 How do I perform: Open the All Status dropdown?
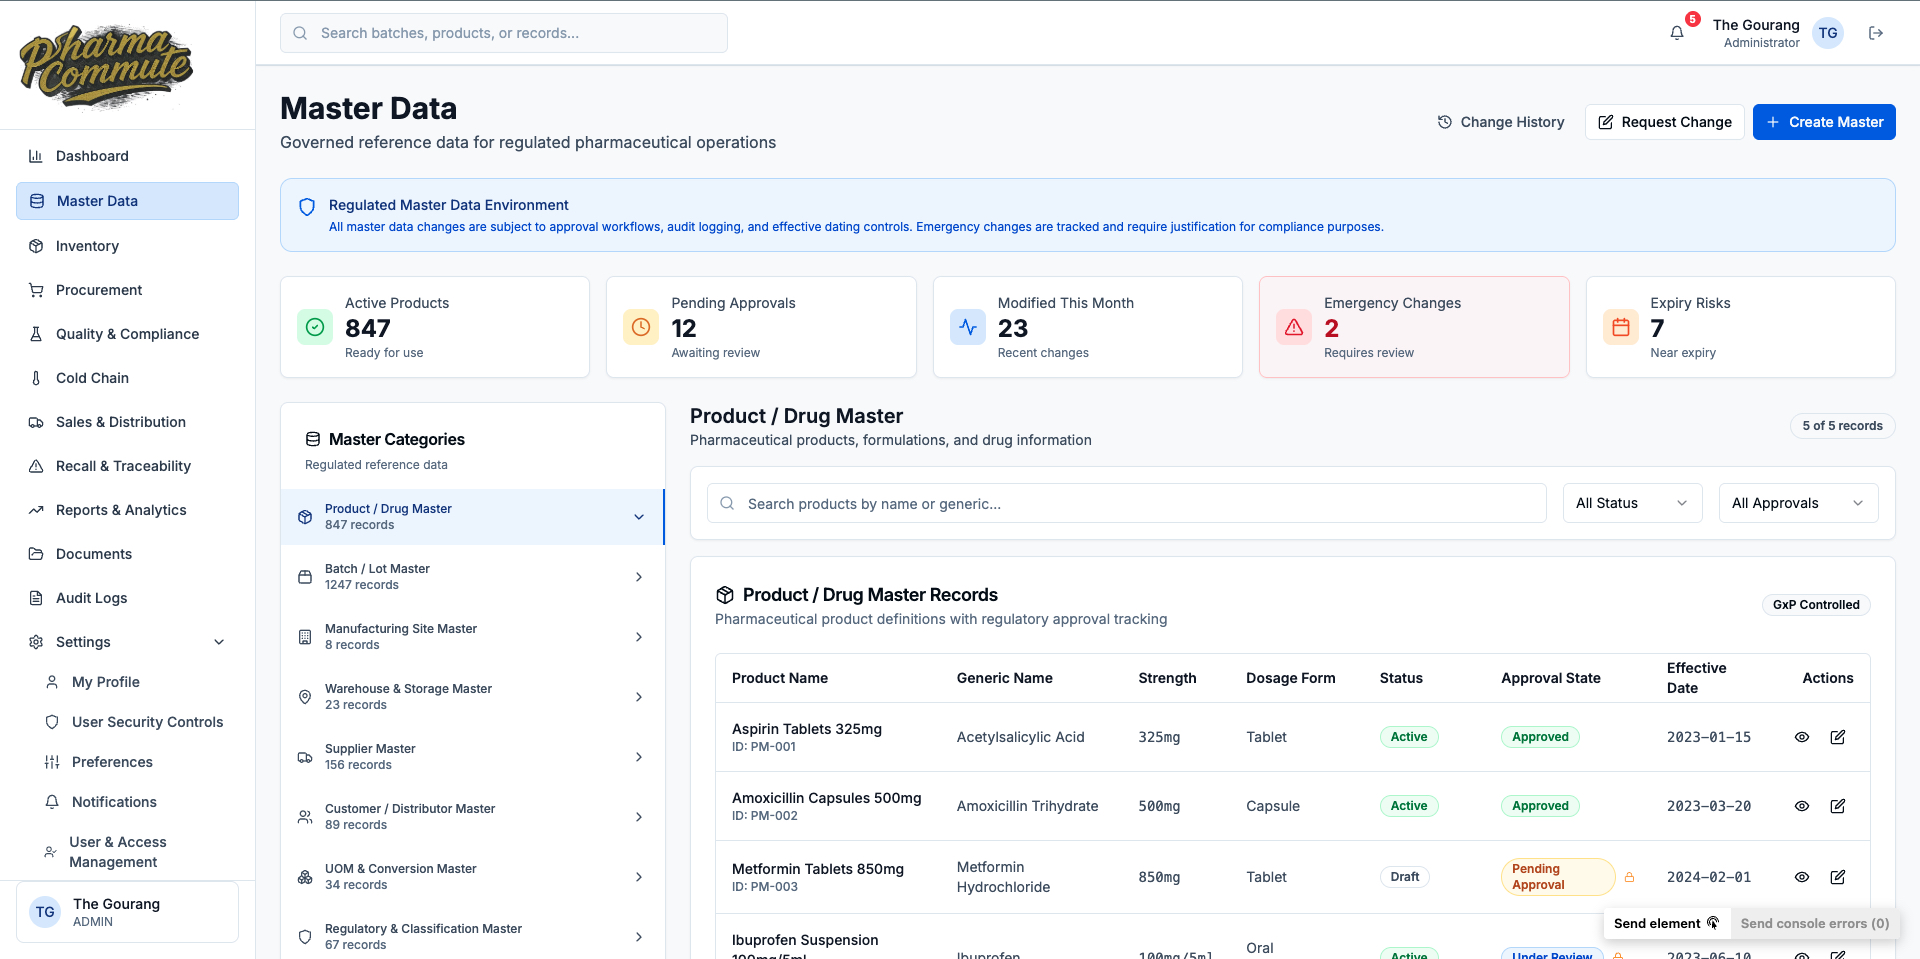pyautogui.click(x=1632, y=503)
